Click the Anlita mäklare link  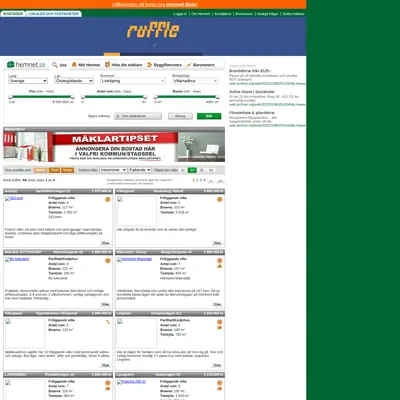[x=294, y=14]
